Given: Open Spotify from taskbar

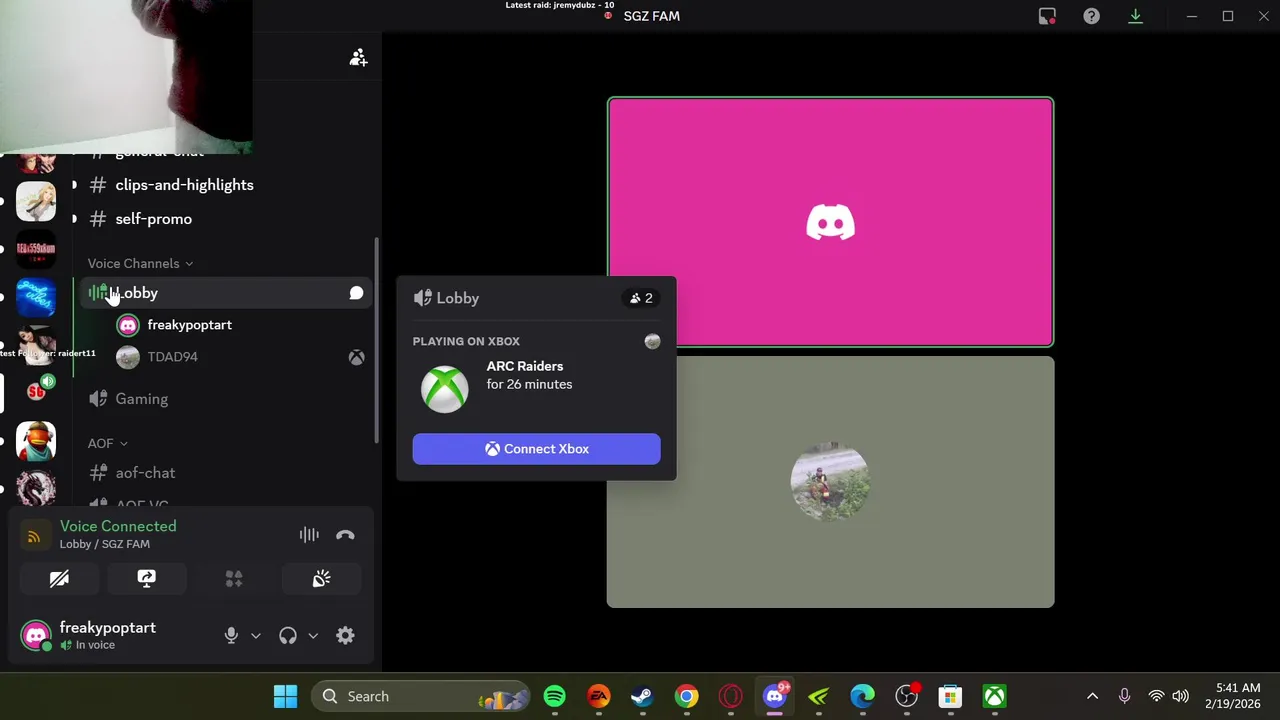Looking at the screenshot, I should [x=554, y=696].
